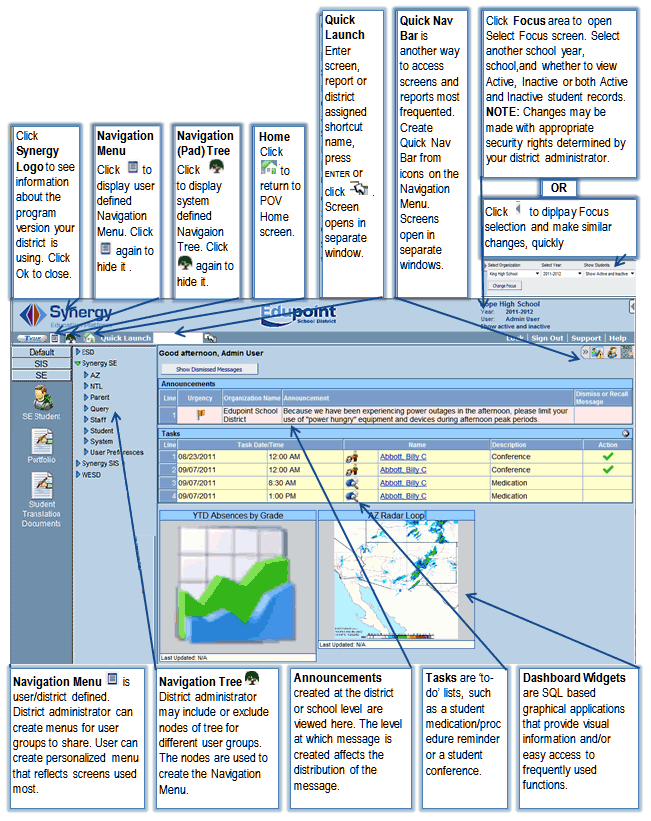
Task: Click the Edupoint School District organization cell
Action: 251,415
